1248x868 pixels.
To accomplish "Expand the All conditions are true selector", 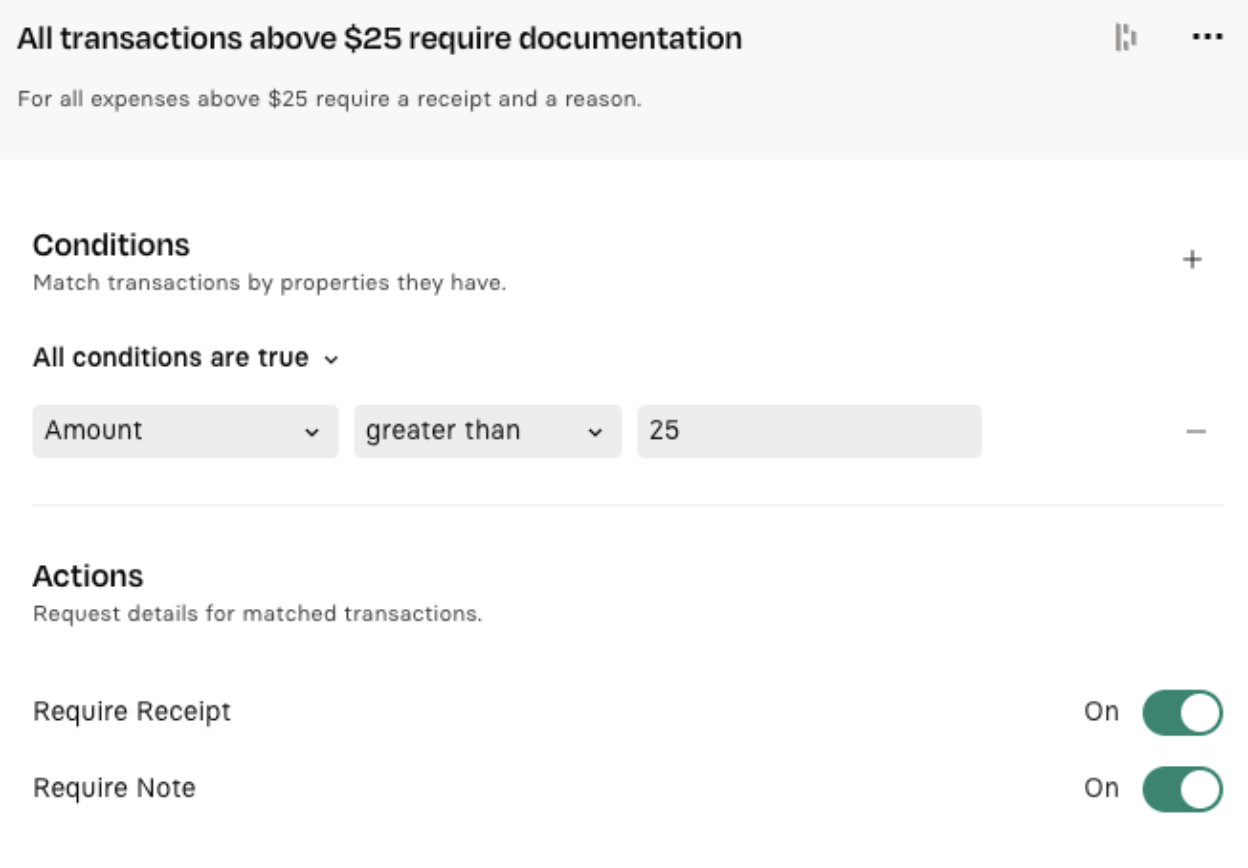I will coord(186,358).
